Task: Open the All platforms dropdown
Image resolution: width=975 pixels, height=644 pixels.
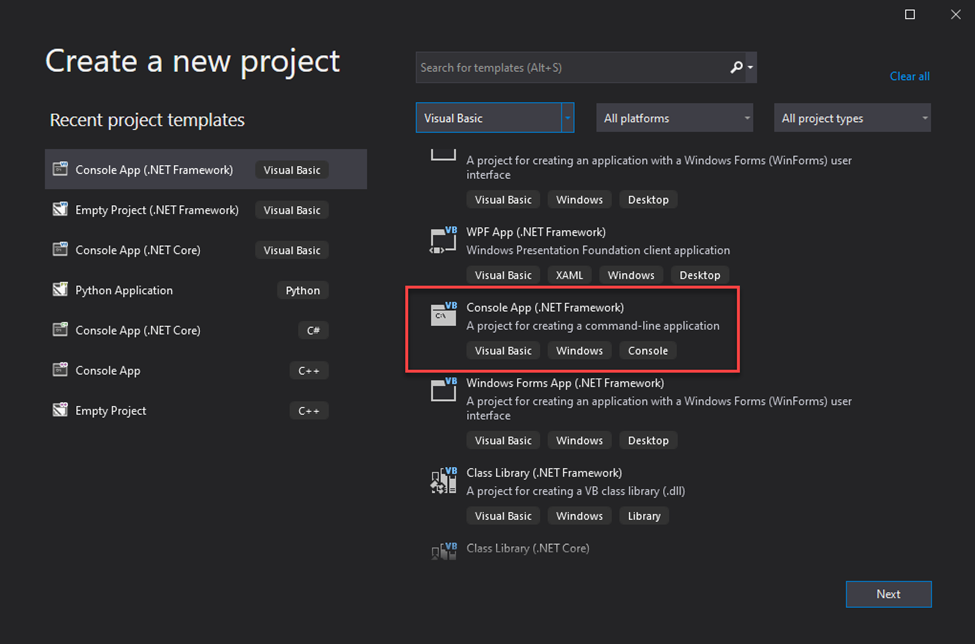Action: [x=675, y=118]
